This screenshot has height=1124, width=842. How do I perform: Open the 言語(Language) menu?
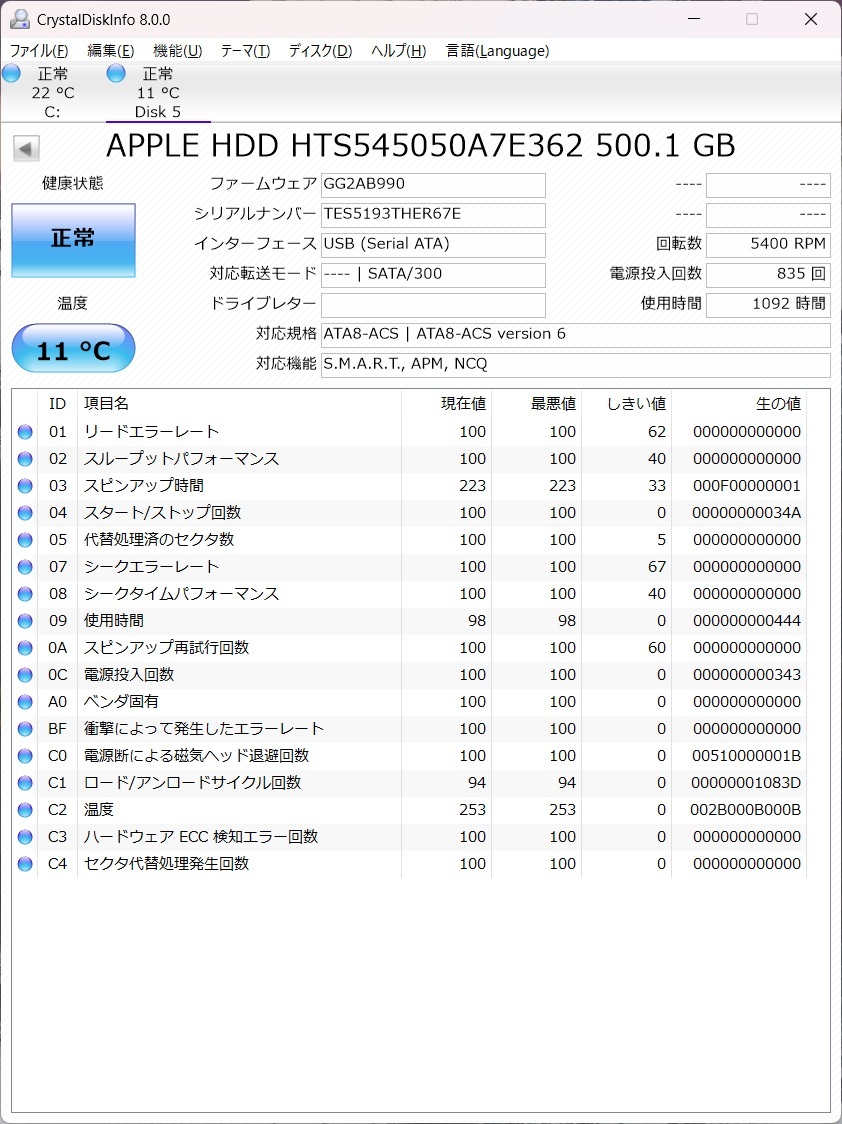click(x=497, y=51)
